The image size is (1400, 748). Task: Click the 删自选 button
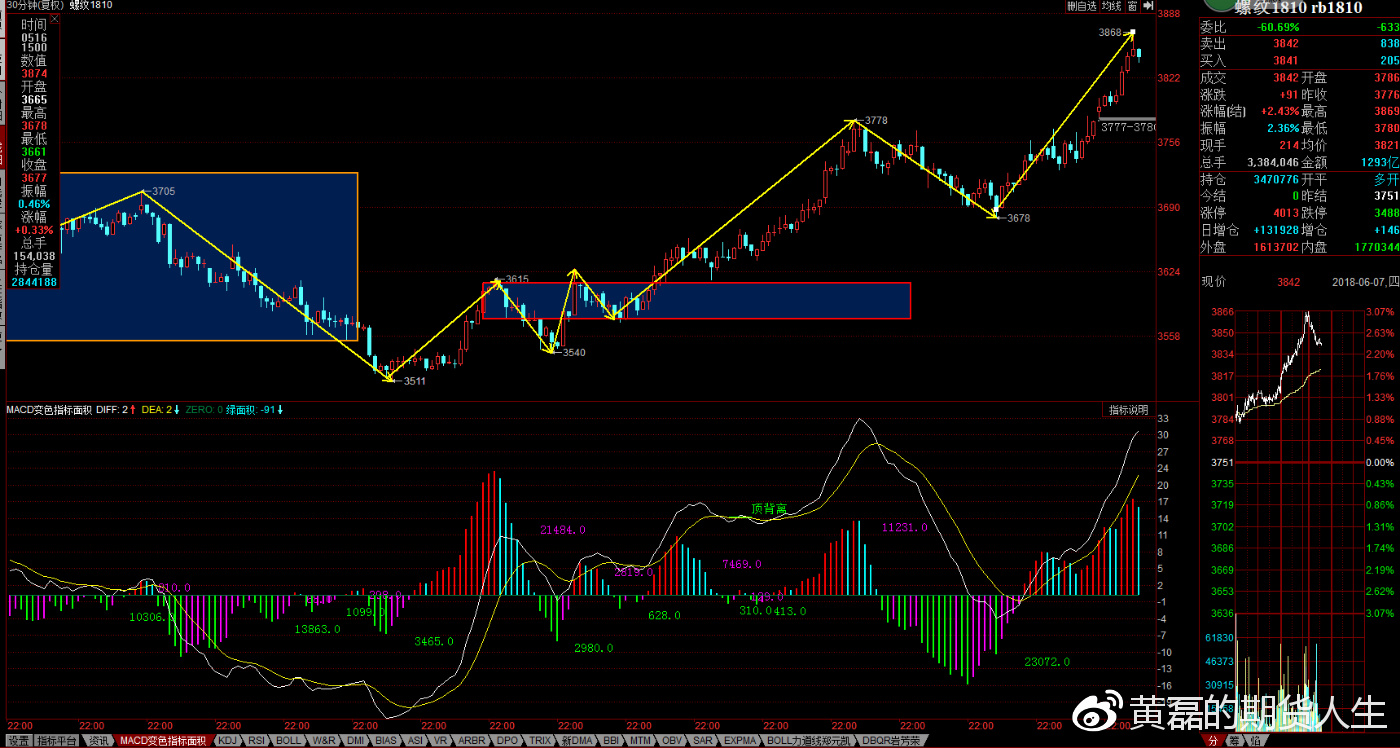point(1082,6)
